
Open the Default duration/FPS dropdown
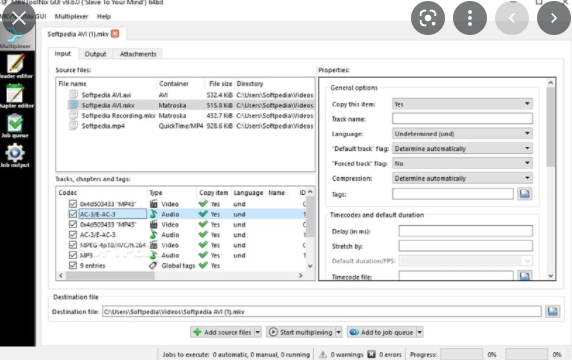pyautogui.click(x=465, y=260)
